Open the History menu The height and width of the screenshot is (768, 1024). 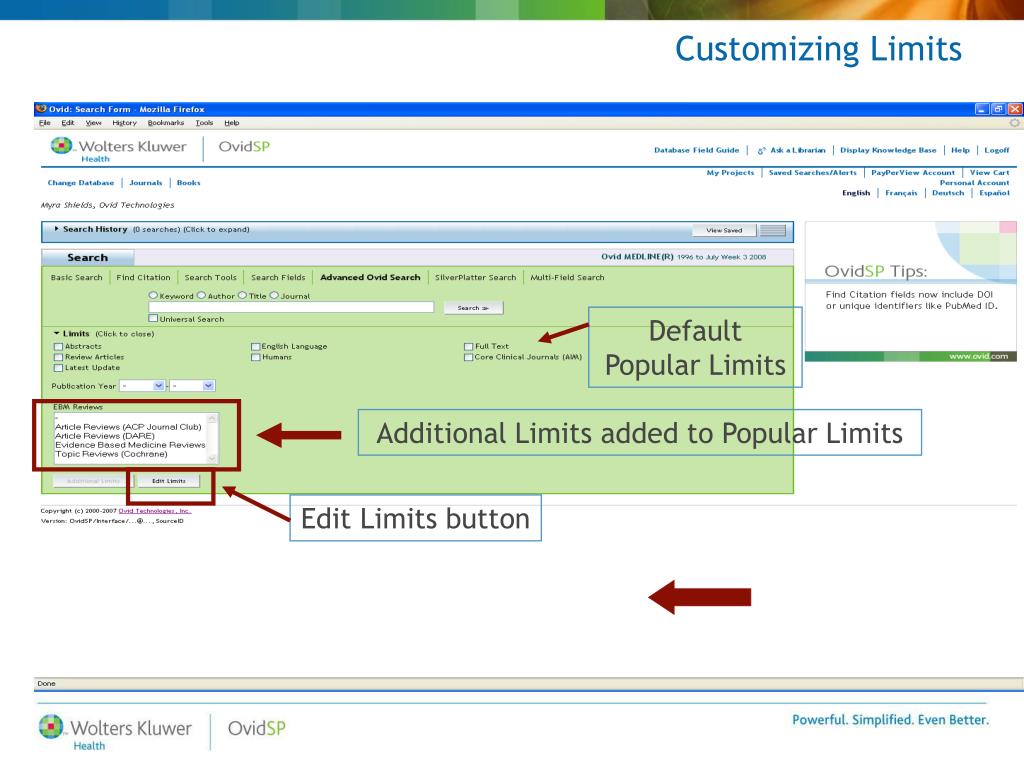pyautogui.click(x=124, y=123)
